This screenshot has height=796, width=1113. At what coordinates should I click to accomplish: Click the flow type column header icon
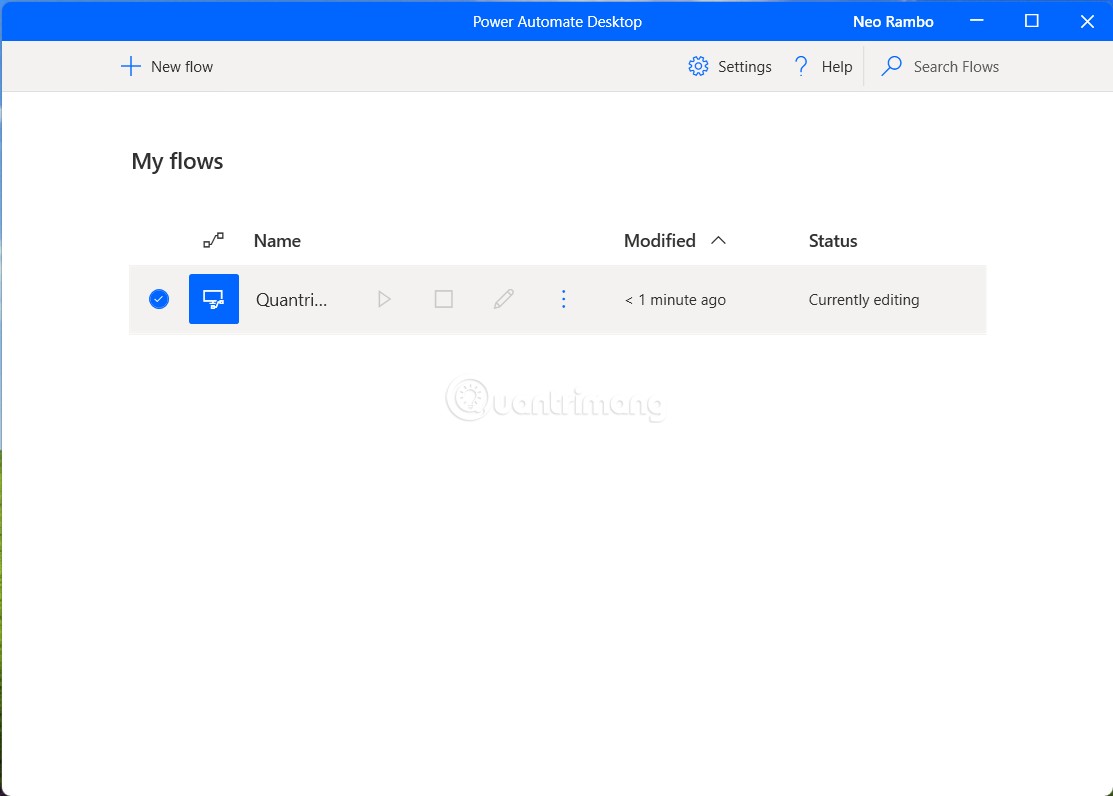(214, 240)
